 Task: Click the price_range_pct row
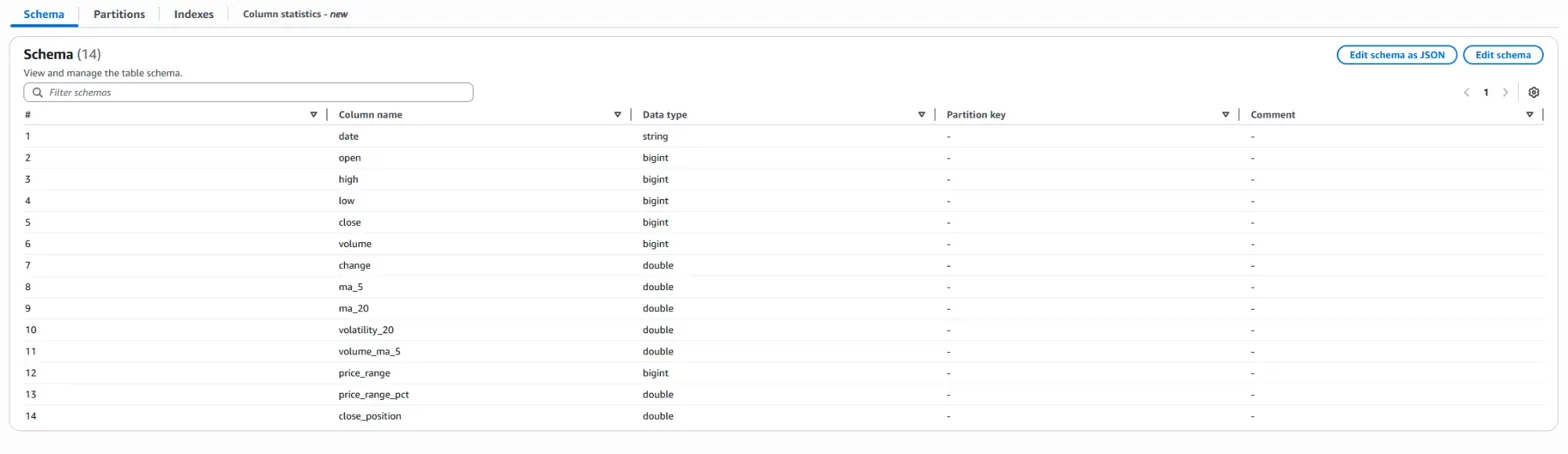click(373, 394)
